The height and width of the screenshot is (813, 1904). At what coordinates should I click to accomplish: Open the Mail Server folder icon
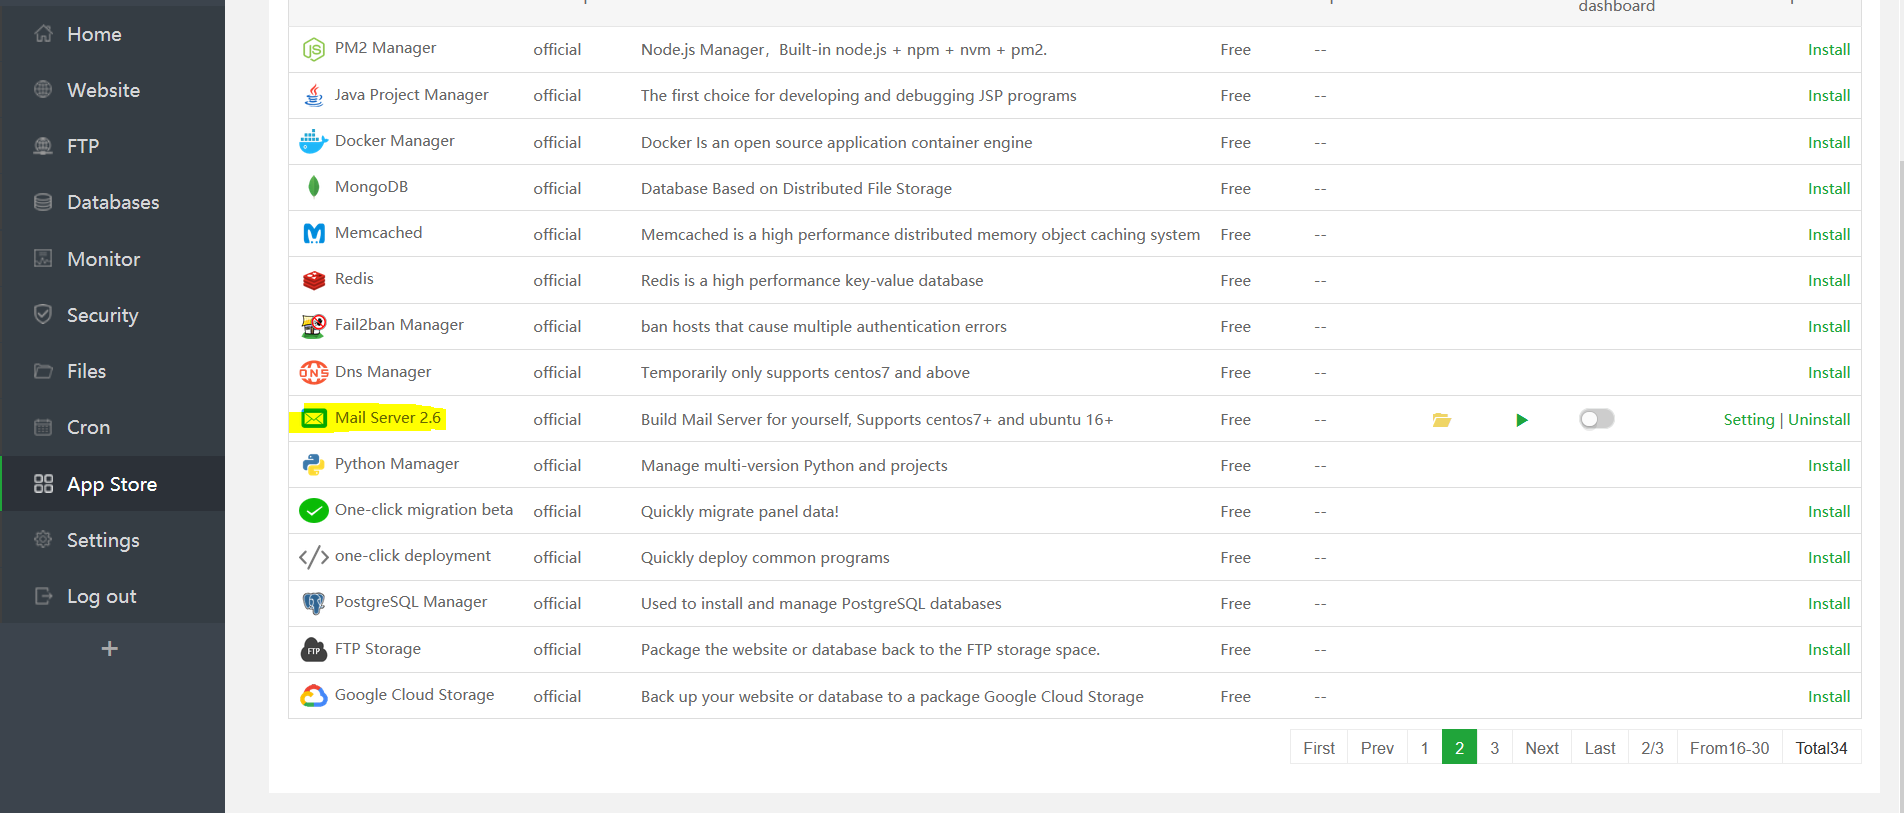point(1441,420)
